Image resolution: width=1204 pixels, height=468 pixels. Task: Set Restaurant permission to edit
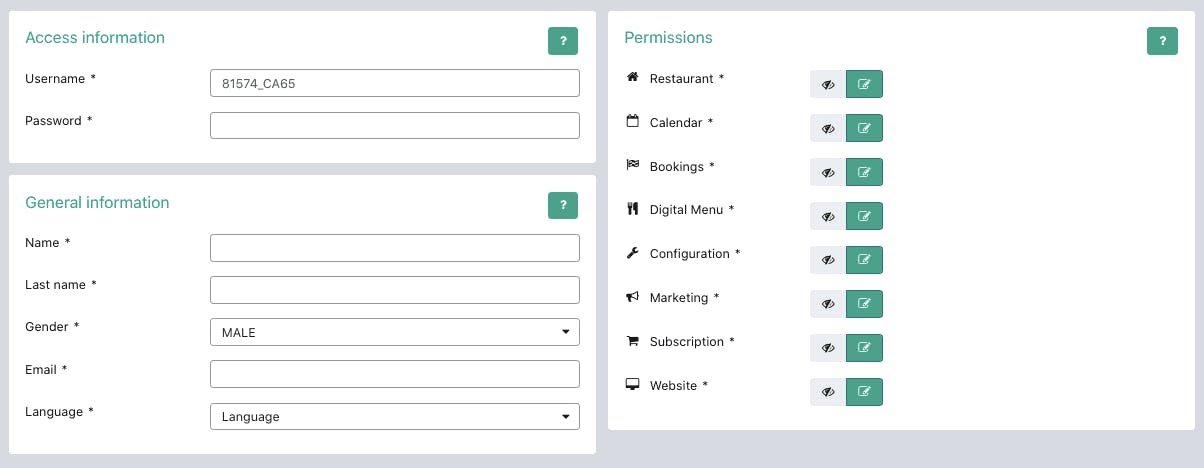click(864, 84)
